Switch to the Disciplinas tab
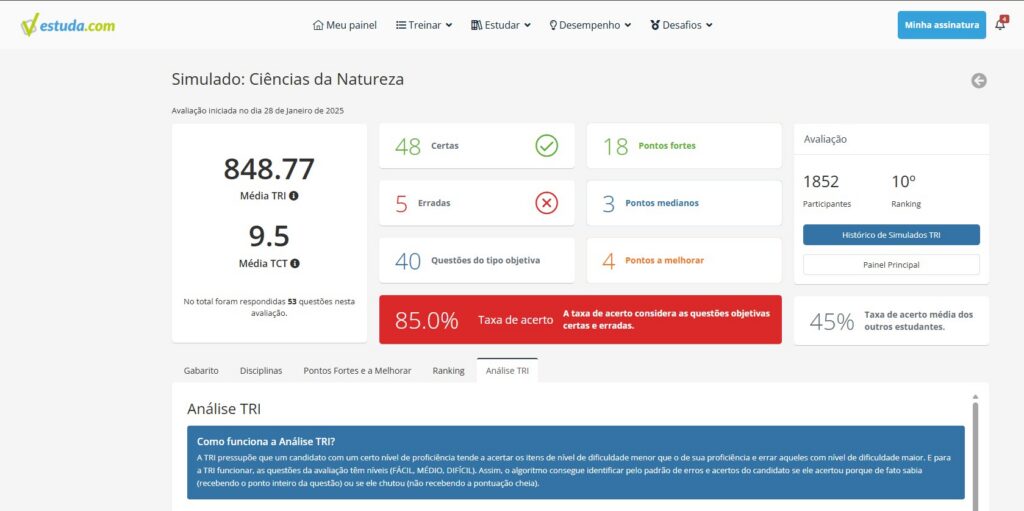1024x511 pixels. tap(261, 371)
